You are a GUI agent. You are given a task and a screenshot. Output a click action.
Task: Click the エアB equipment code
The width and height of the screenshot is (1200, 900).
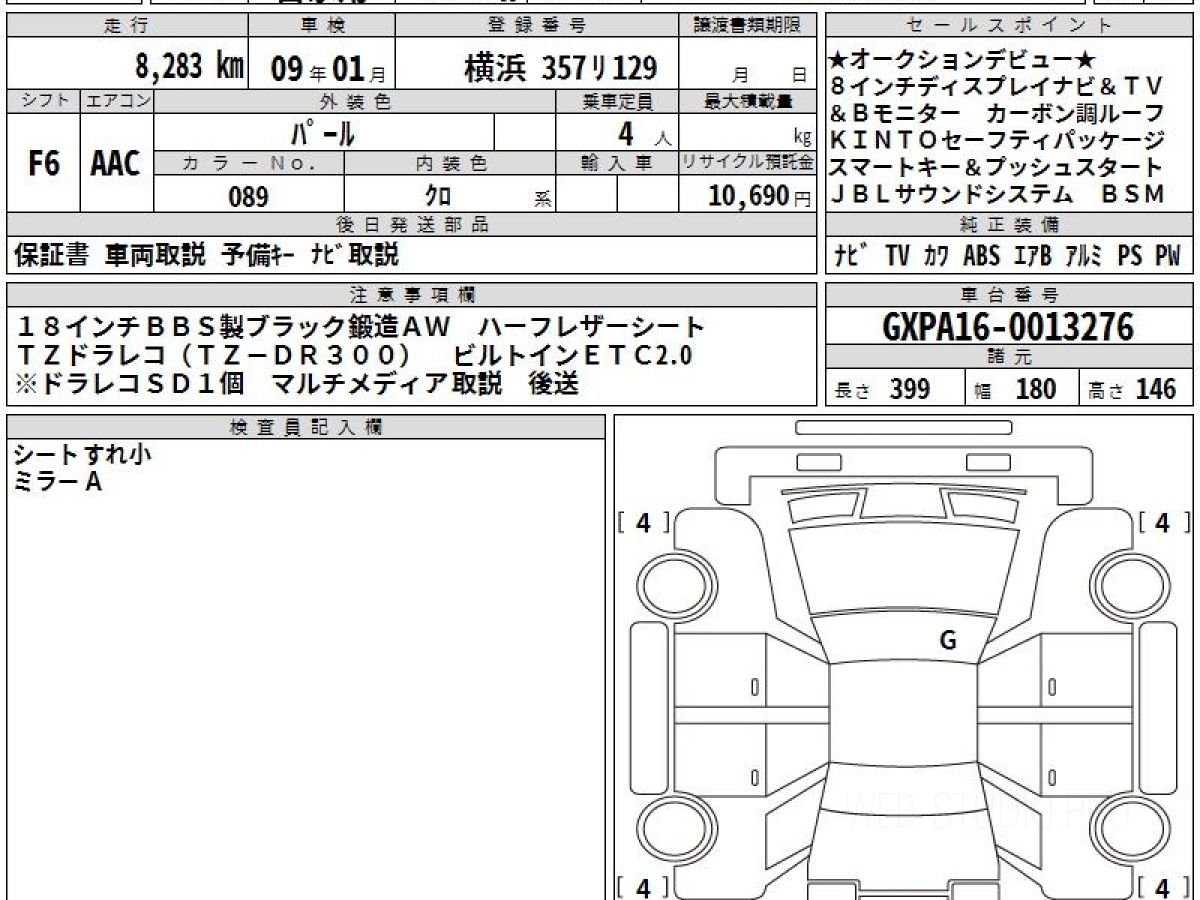click(x=1032, y=256)
